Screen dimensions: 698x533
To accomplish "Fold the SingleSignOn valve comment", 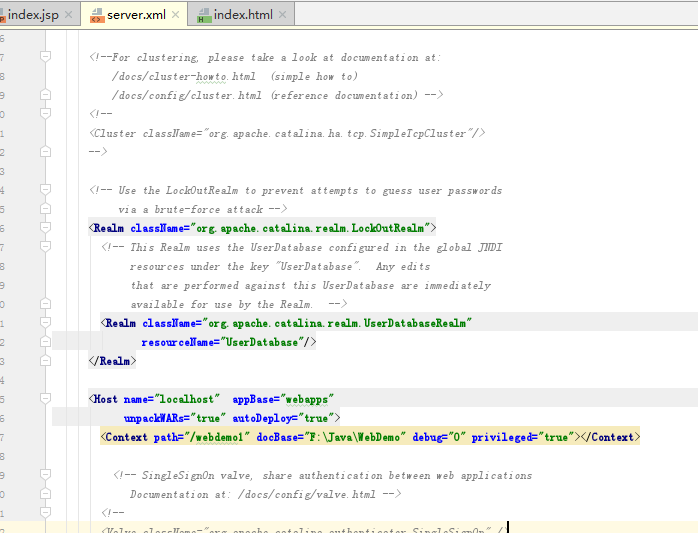I will pyautogui.click(x=45, y=475).
